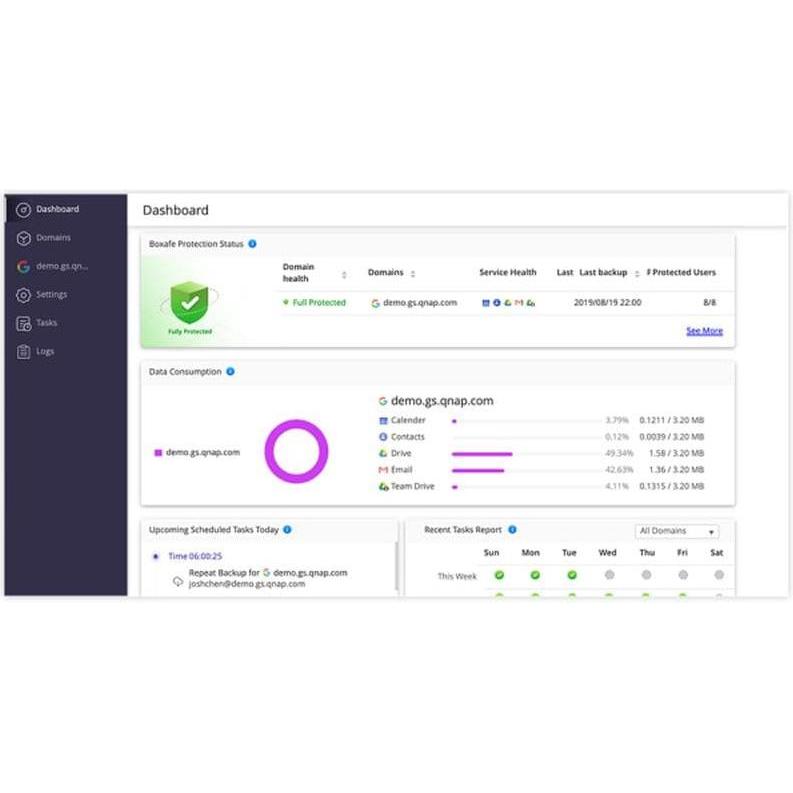Screen dimensions: 793x793
Task: Click the Drive usage progress bar
Action: click(x=526, y=454)
